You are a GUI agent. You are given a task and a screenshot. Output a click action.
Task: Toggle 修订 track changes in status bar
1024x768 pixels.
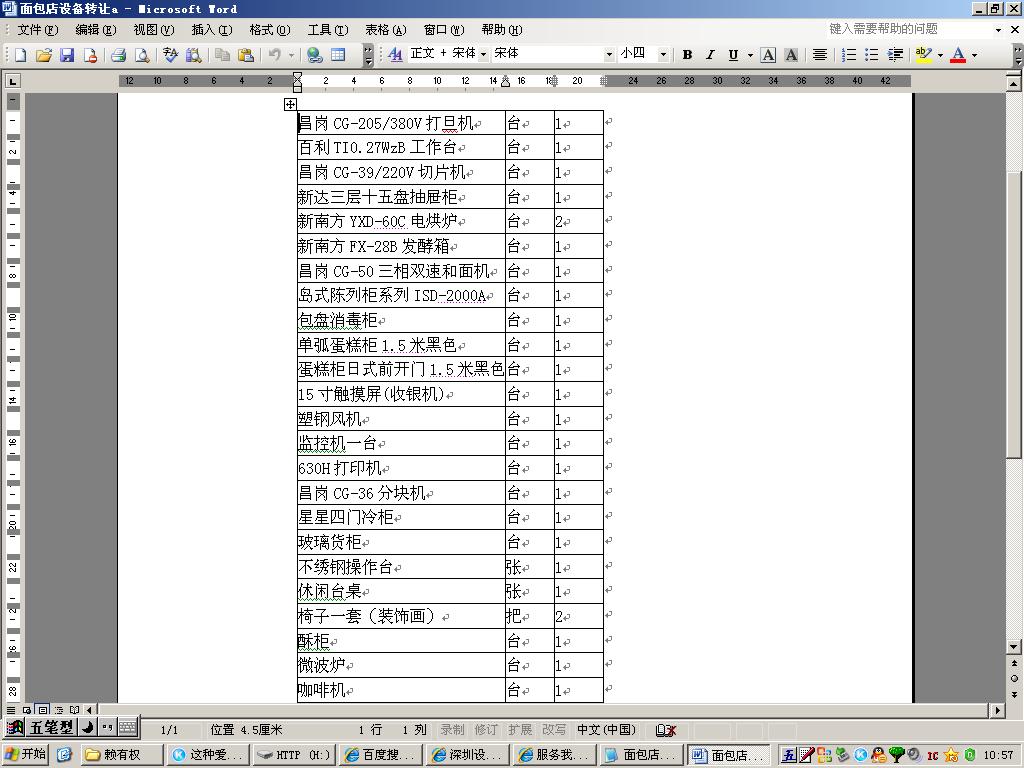(x=486, y=729)
